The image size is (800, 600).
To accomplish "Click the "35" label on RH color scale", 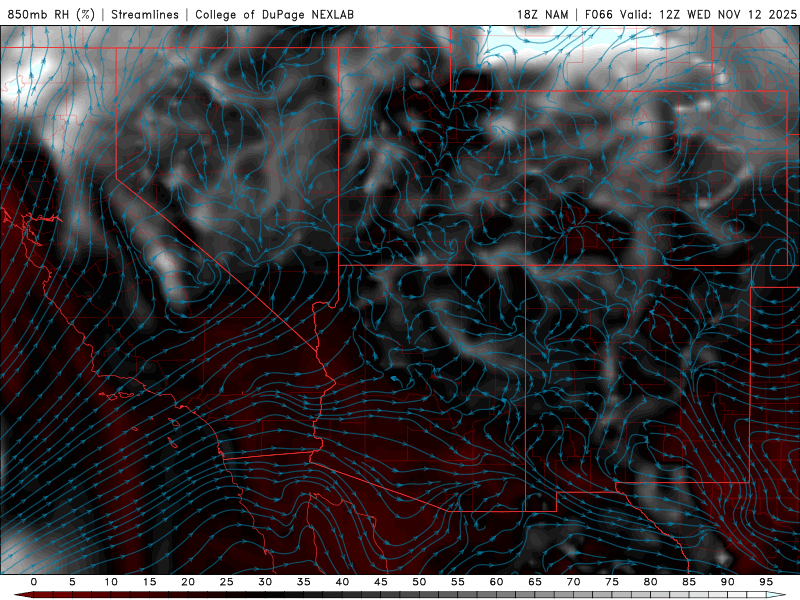I will [304, 582].
